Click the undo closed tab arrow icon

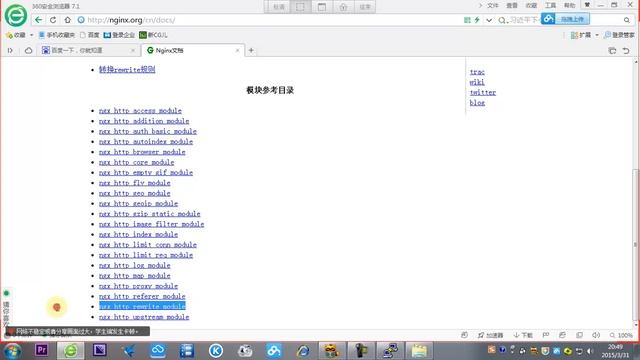[x=626, y=50]
